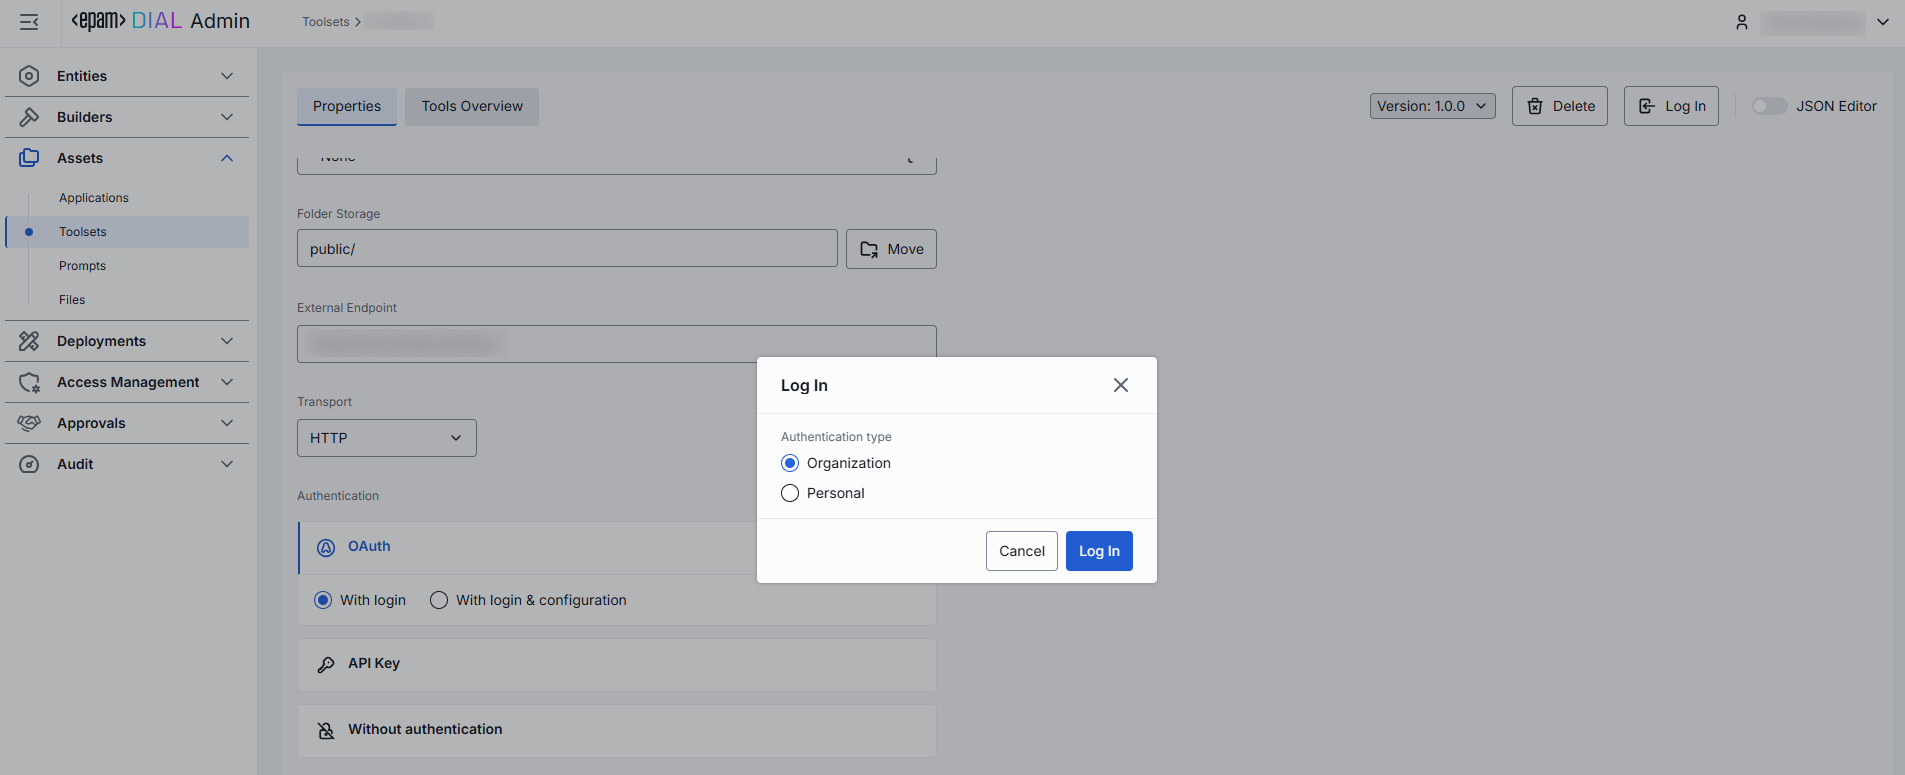Click the blue Log In button
Screen dimensions: 1905x775
coord(1098,551)
